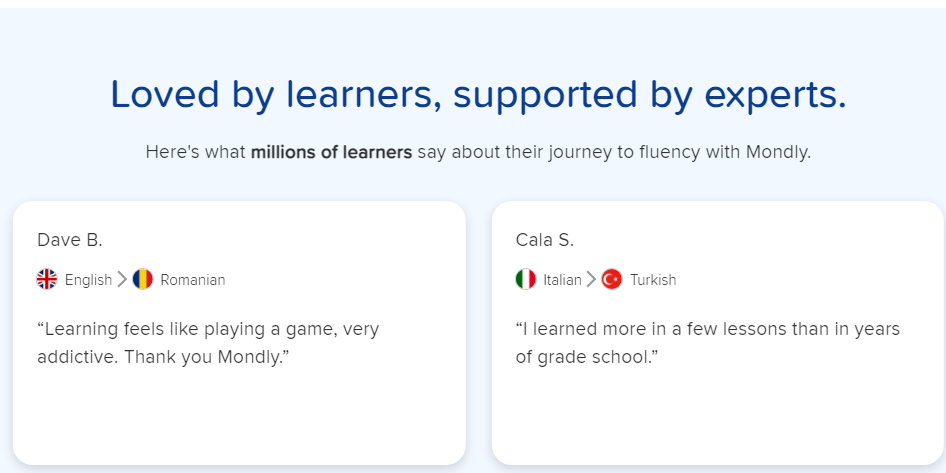The width and height of the screenshot is (946, 473).
Task: Click Cala S.'s quote about grade school
Action: pyautogui.click(x=708, y=342)
